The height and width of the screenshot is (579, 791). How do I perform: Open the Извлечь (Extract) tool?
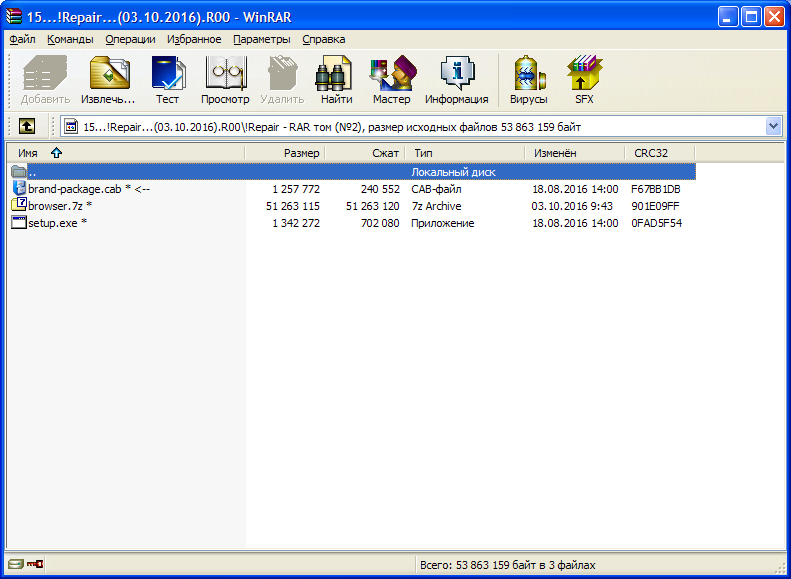pos(108,81)
